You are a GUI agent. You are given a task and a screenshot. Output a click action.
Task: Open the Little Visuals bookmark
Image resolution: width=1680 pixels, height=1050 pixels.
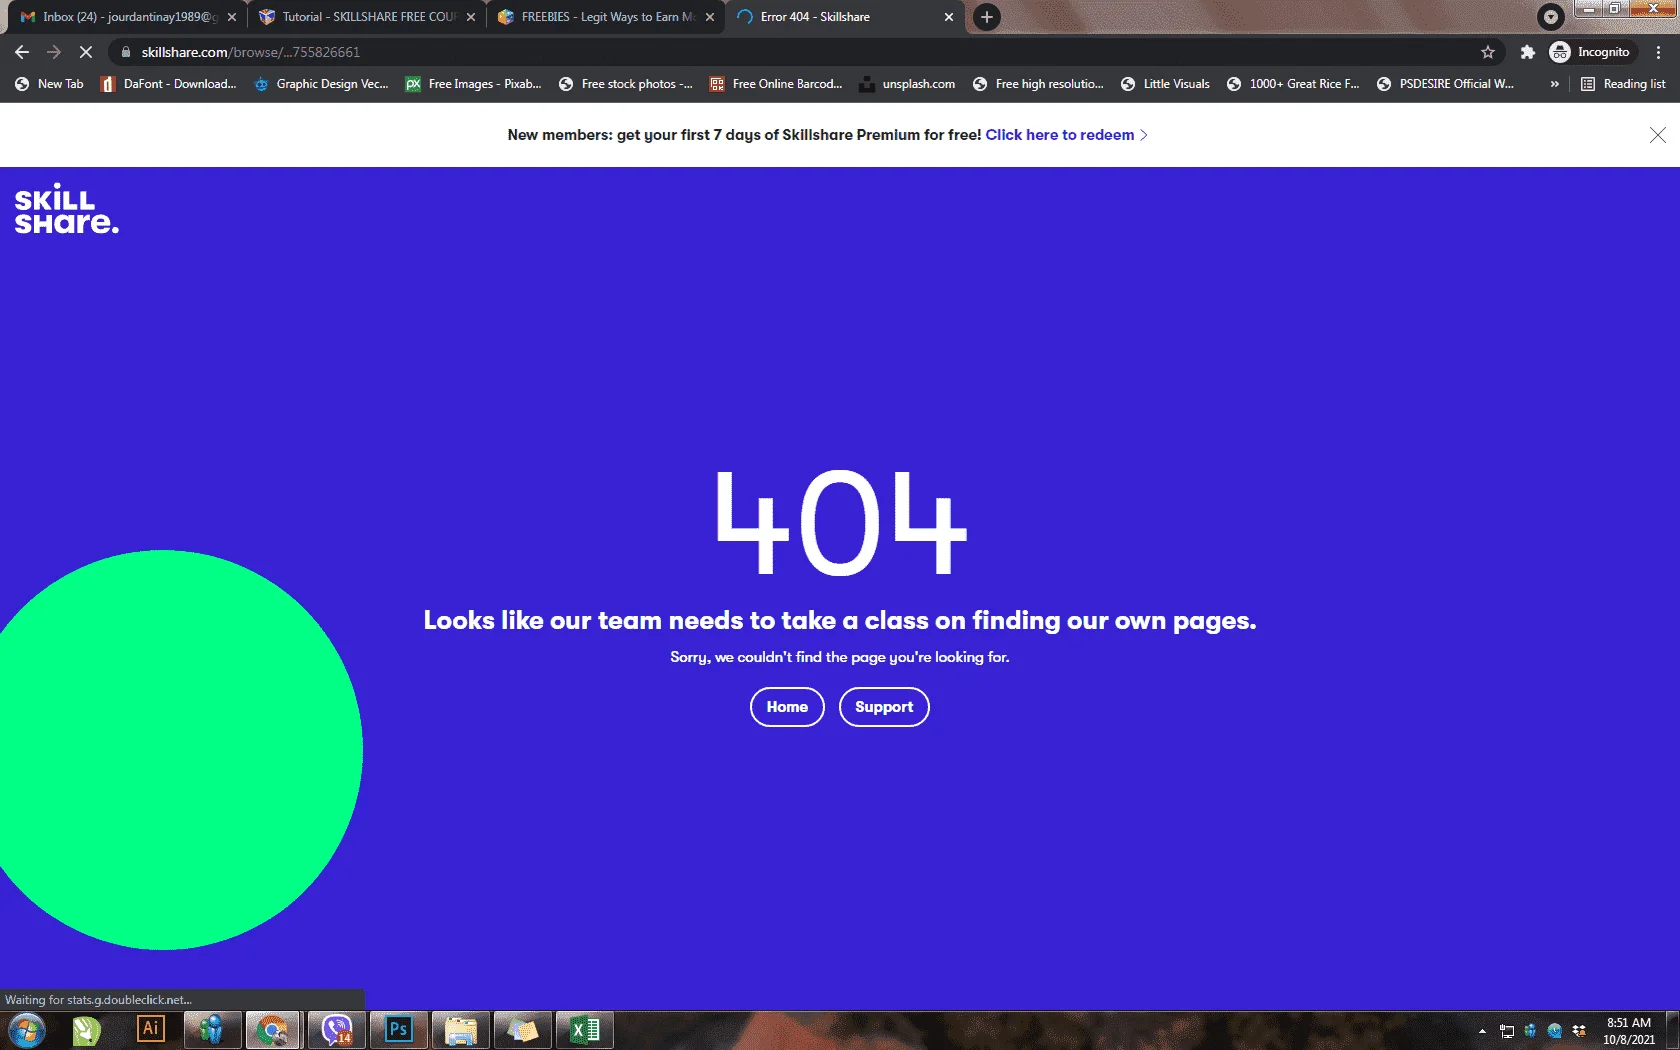point(1165,84)
